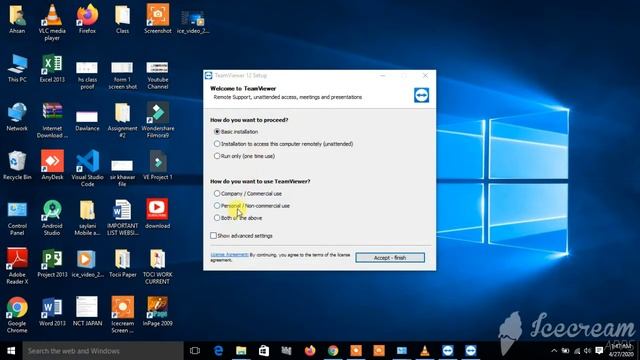Viewport: 640px width, 360px height.
Task: Open the red download desktop icon
Action: (x=158, y=213)
